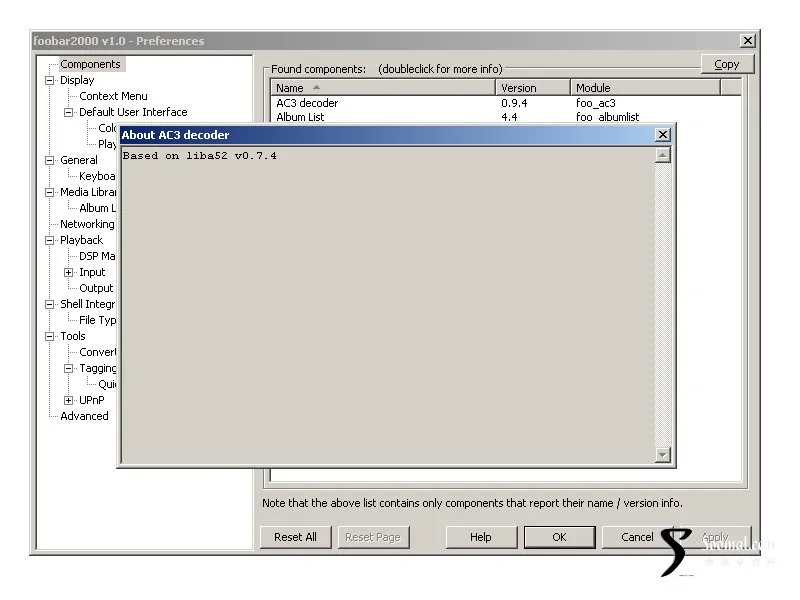800x600 pixels.
Task: Select Components in the preferences tree
Action: [x=90, y=64]
